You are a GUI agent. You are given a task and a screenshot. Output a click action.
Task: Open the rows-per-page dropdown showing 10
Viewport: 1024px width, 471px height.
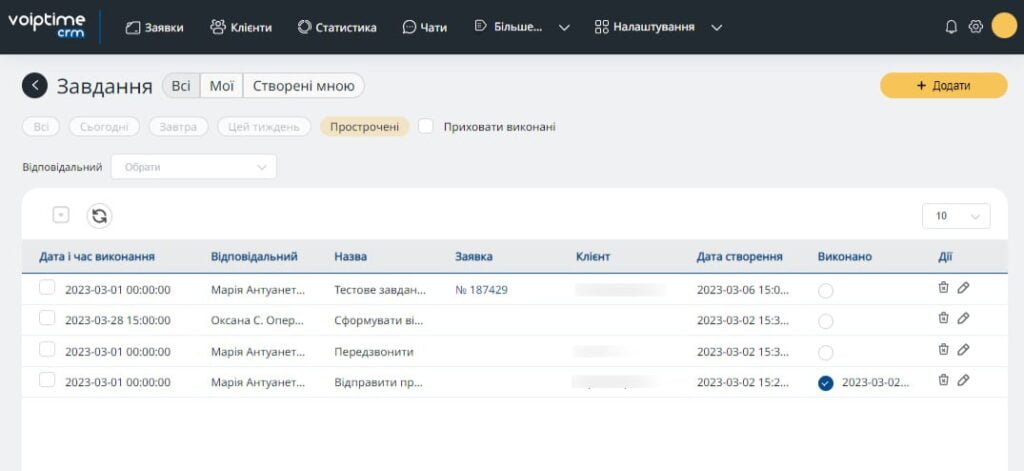(956, 216)
